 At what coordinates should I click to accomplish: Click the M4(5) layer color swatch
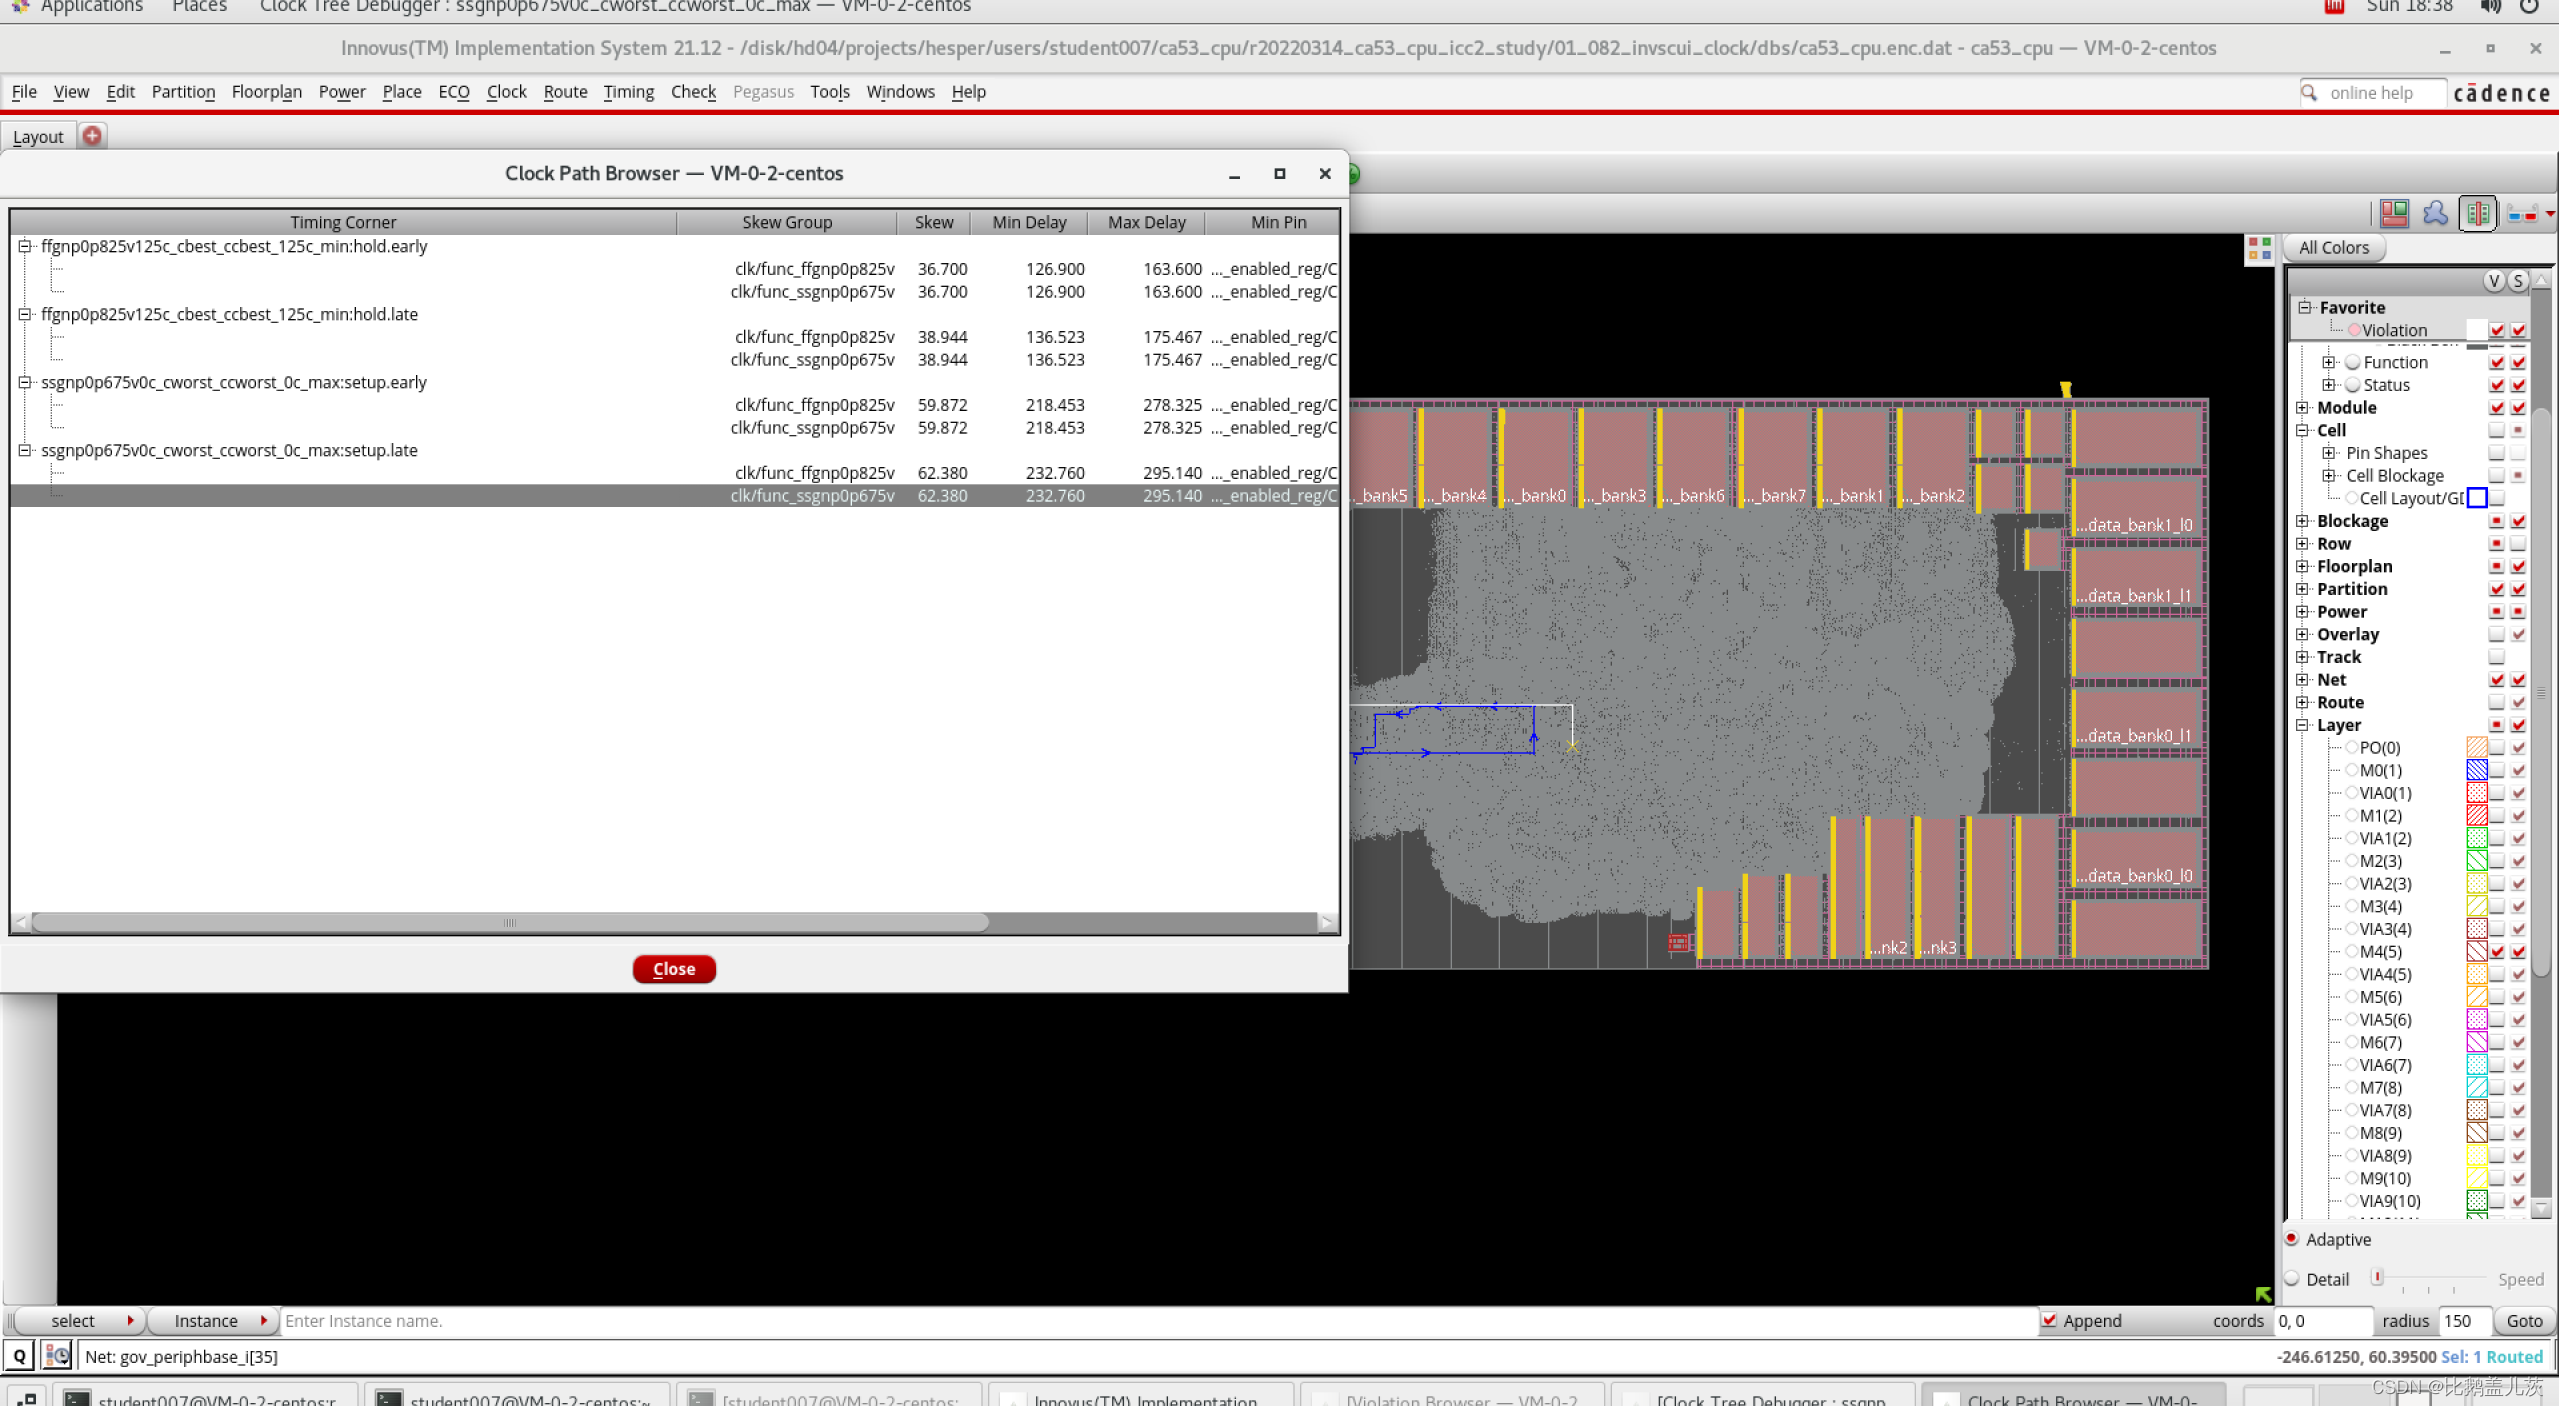click(x=2476, y=952)
